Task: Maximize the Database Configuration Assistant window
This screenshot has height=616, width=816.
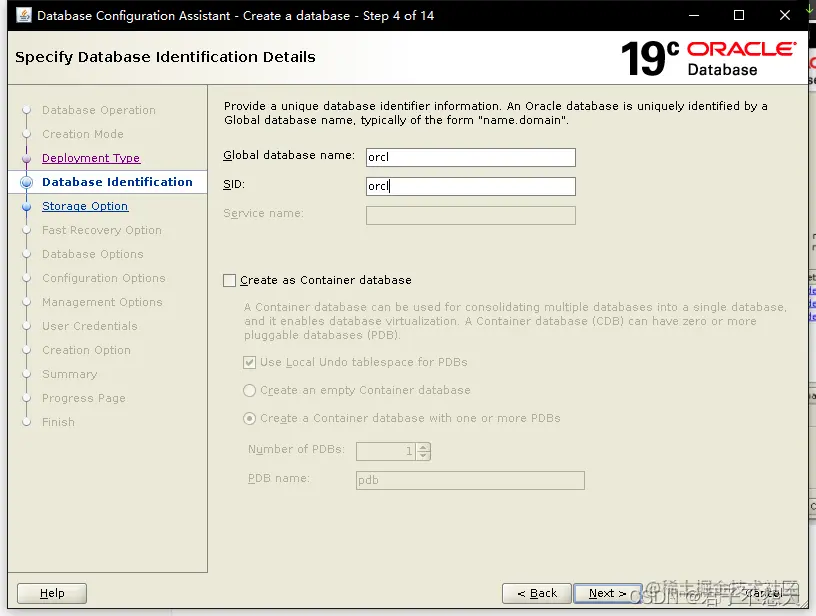Action: 738,15
